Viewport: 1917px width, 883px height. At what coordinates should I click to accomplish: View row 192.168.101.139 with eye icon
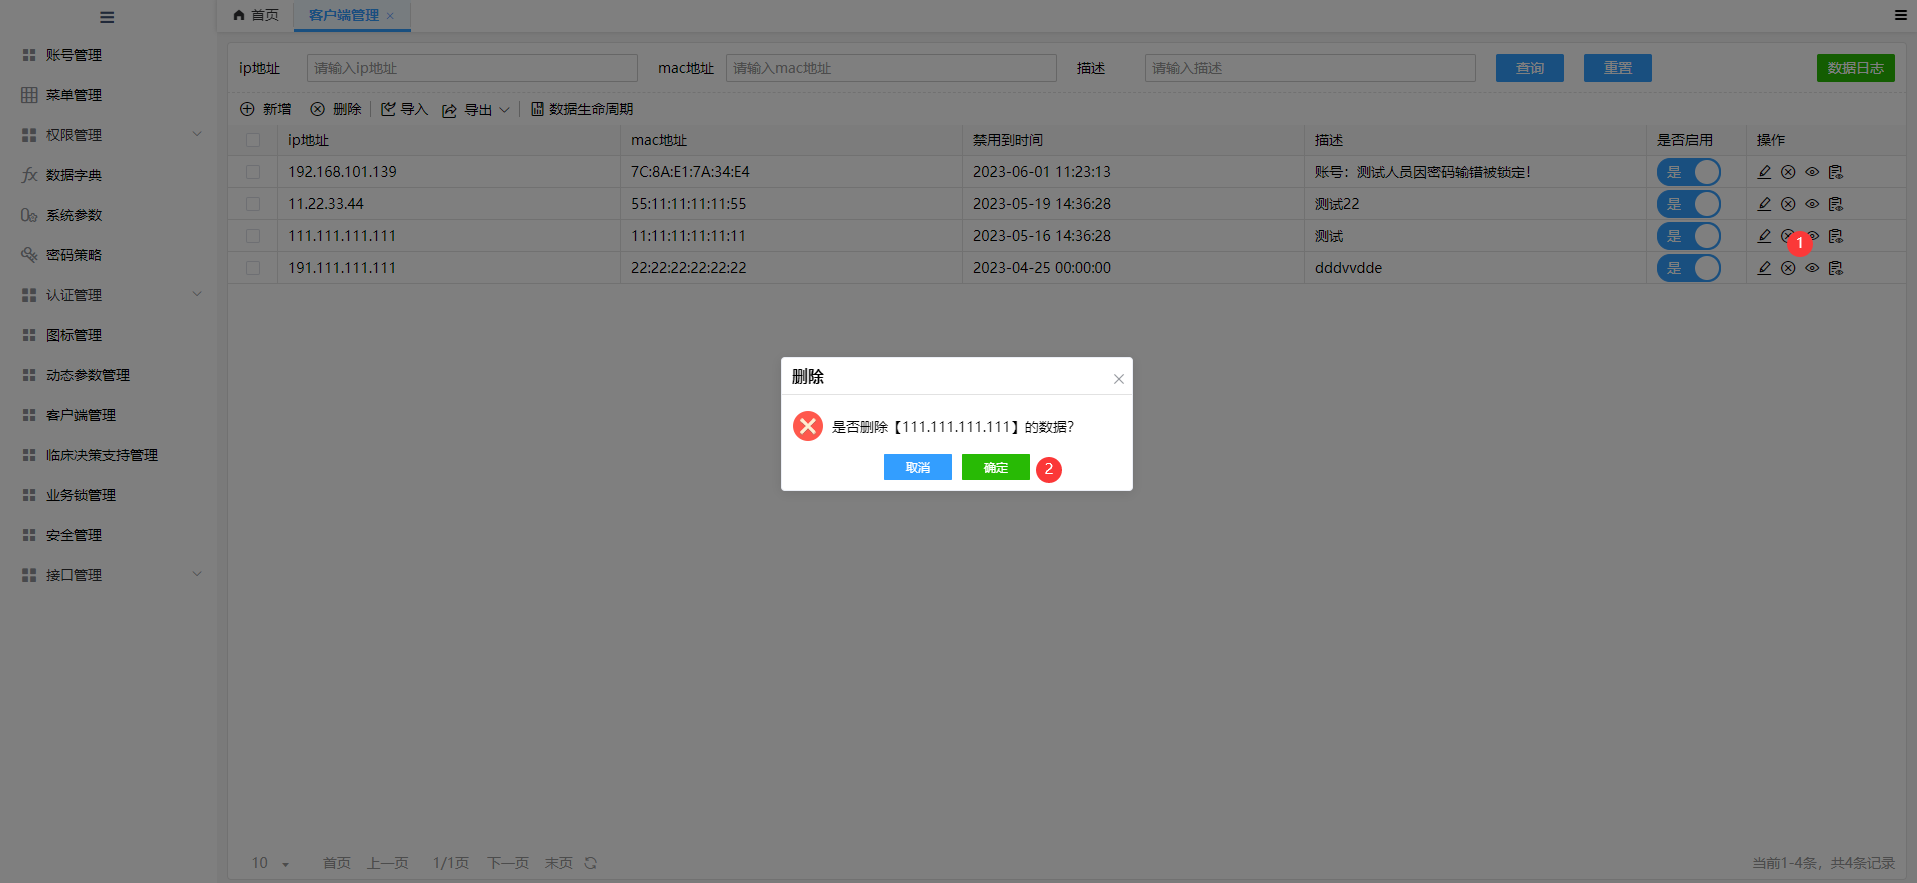(x=1812, y=172)
